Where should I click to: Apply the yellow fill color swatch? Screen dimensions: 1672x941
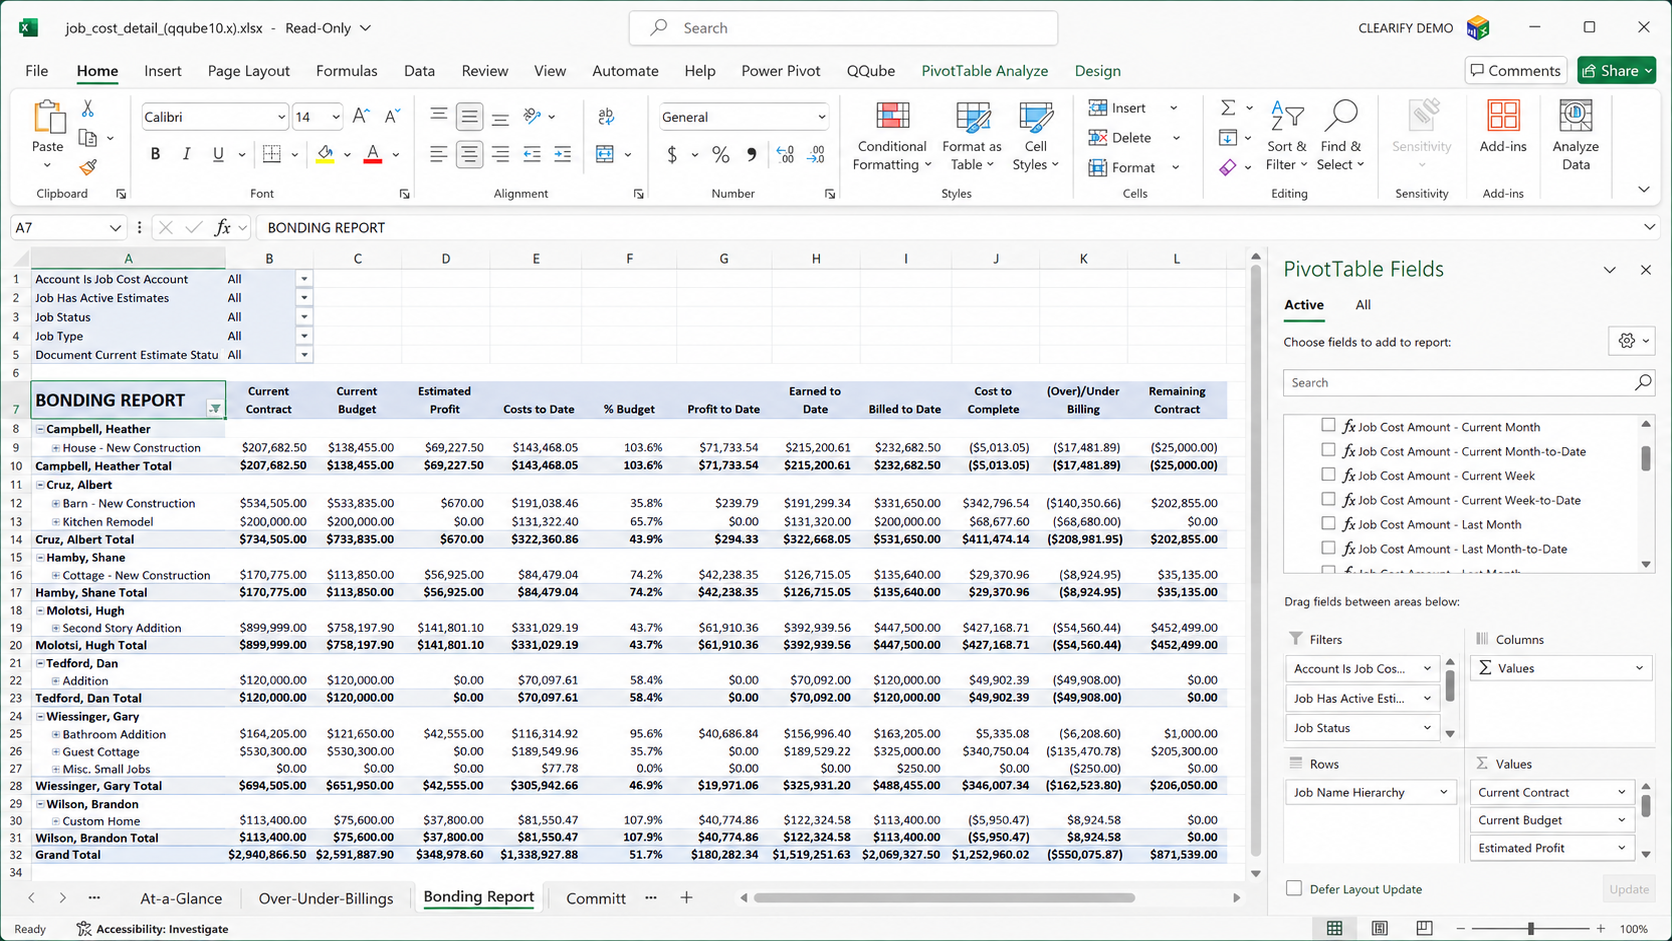click(x=325, y=155)
